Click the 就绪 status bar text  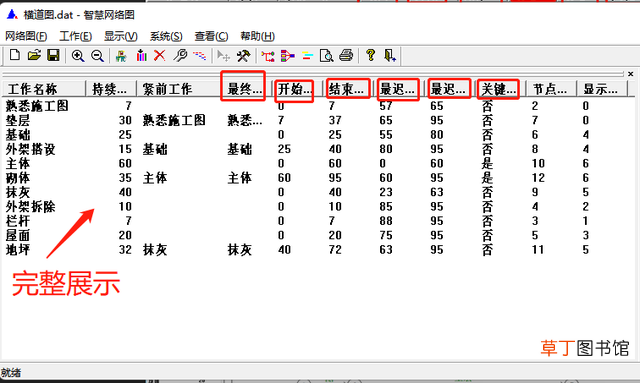(11, 372)
